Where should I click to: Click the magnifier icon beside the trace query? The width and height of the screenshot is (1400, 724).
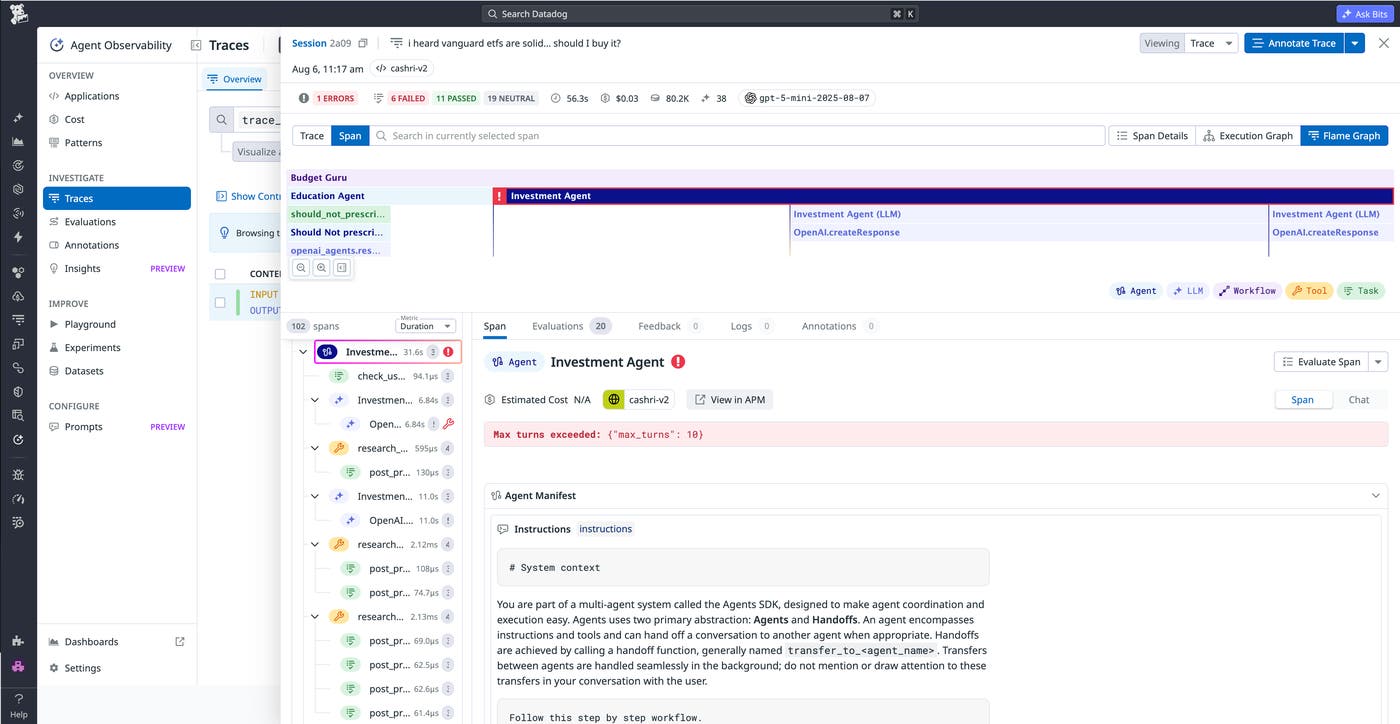coord(220,120)
